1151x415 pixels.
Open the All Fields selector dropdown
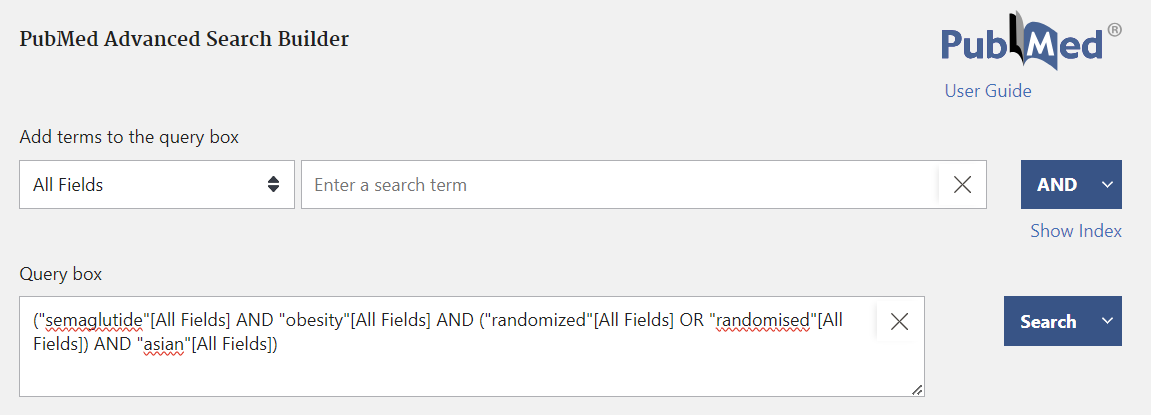coord(156,184)
